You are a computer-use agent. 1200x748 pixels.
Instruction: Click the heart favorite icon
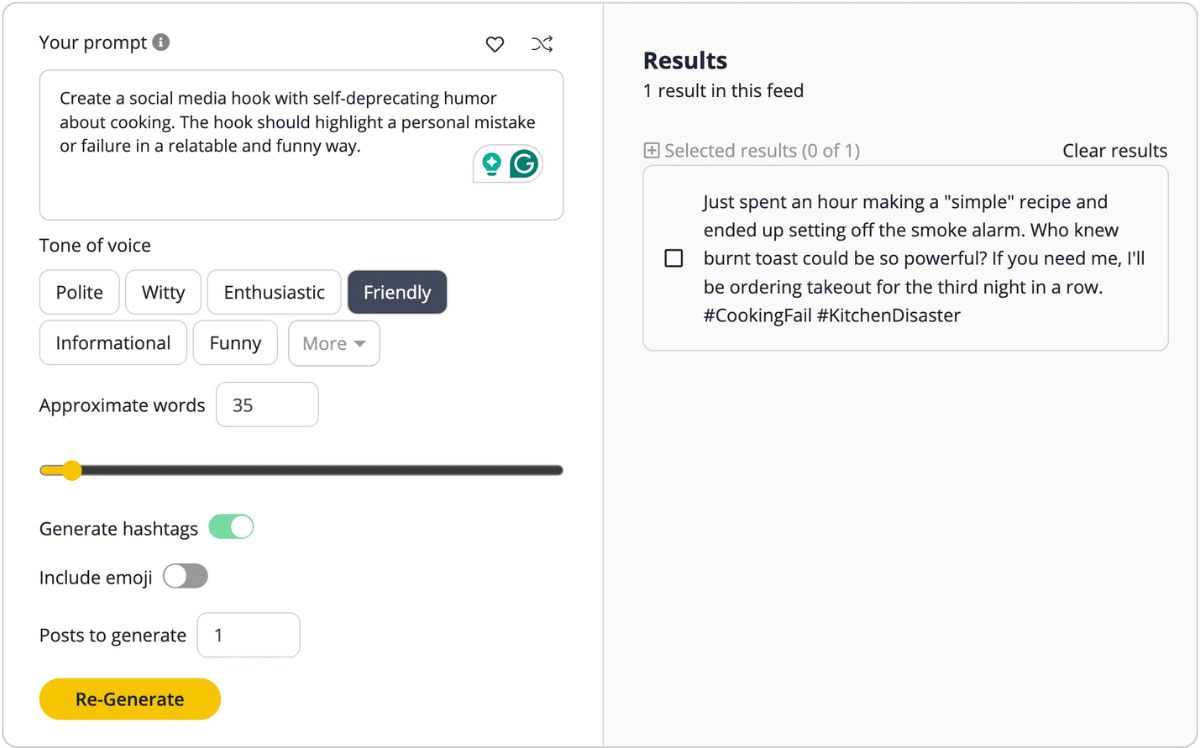pyautogui.click(x=494, y=44)
